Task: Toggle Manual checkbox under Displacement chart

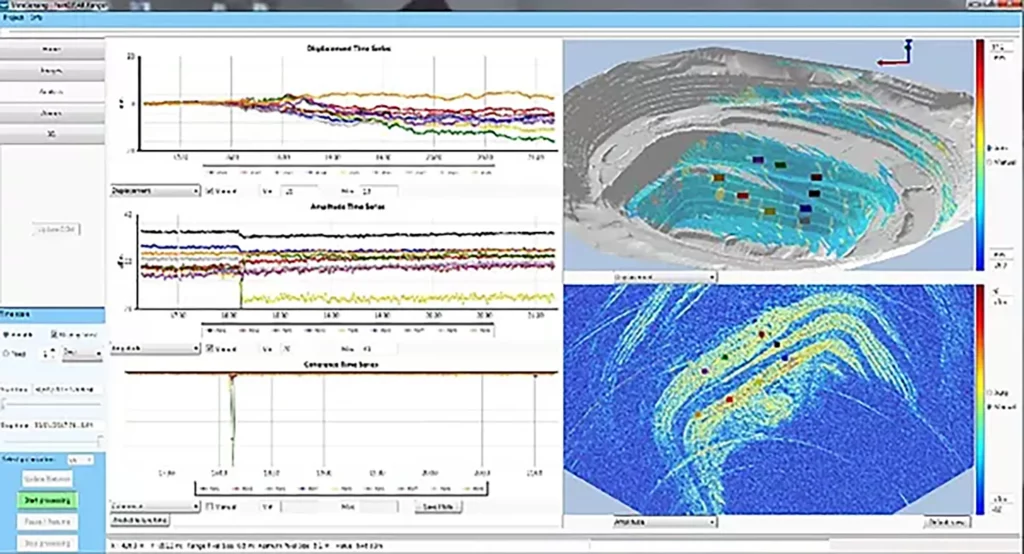Action: 209,191
